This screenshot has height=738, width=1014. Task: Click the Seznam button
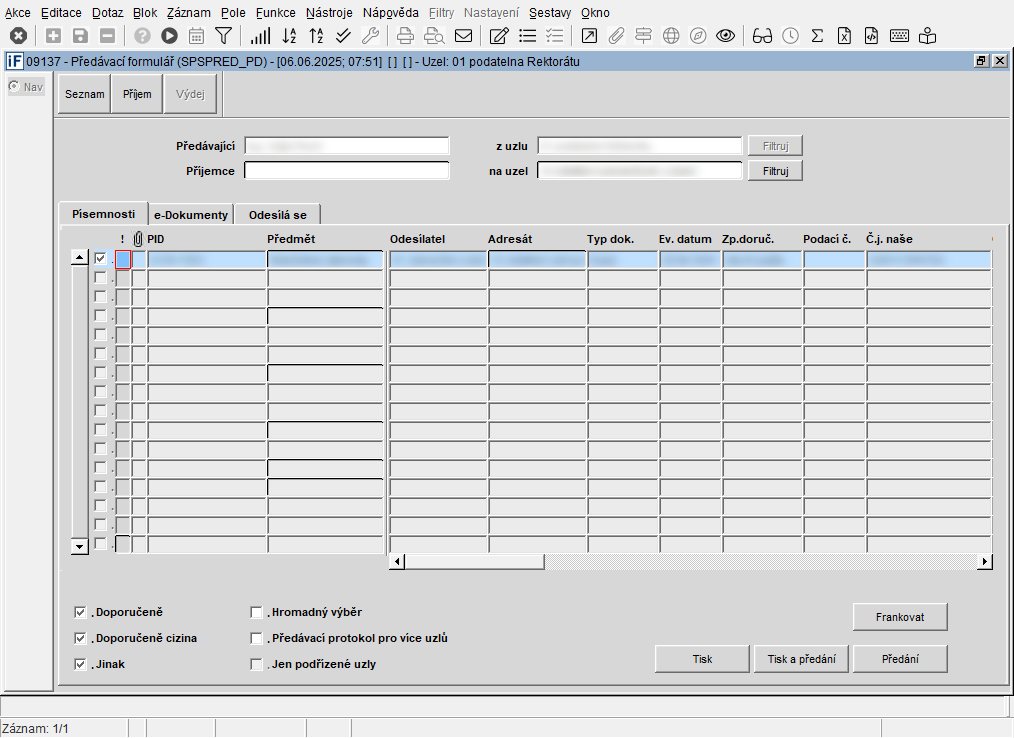[x=85, y=94]
